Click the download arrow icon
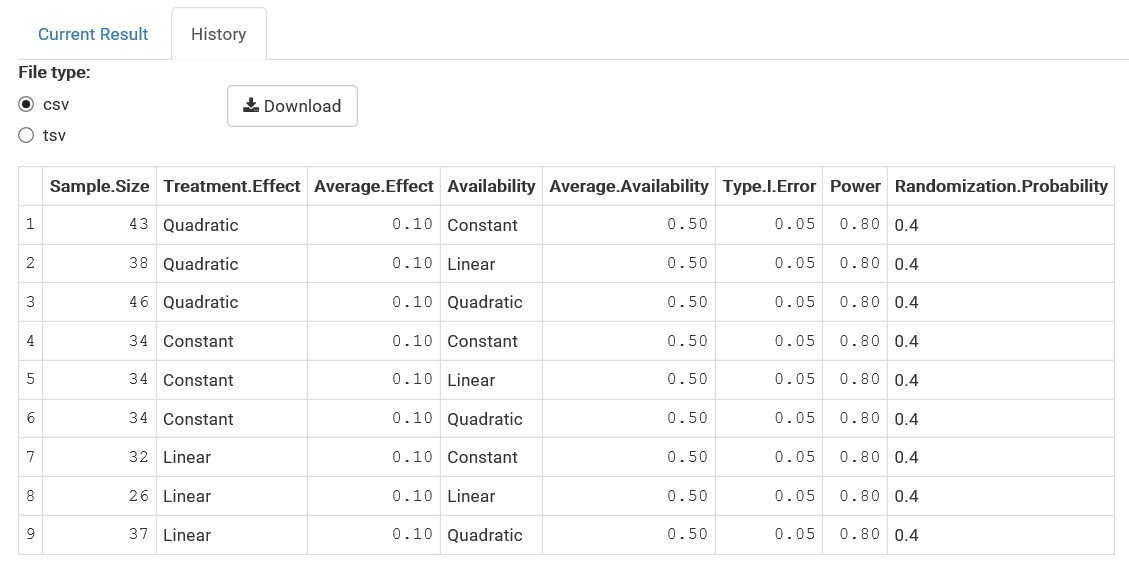Viewport: 1129px width, 575px height. click(251, 106)
